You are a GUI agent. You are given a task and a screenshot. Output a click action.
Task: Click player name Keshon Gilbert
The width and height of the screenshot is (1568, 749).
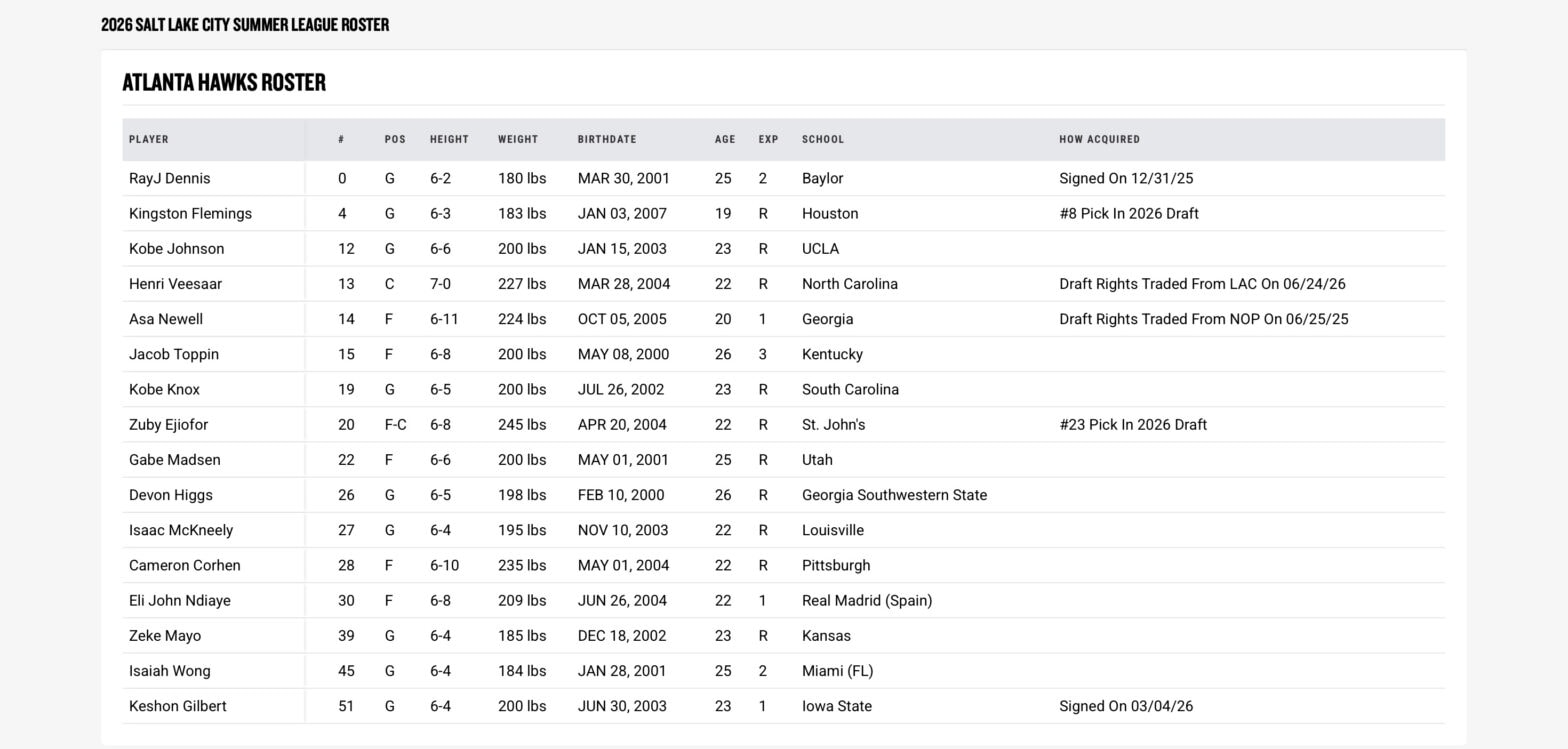[x=178, y=706]
